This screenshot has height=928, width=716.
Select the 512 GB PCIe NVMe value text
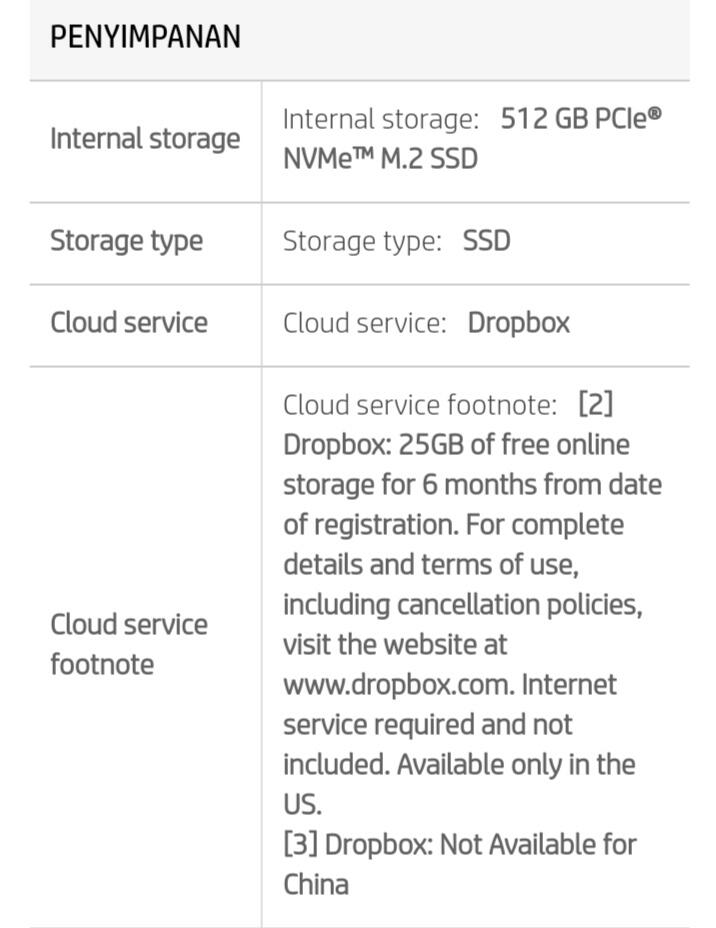coord(472,138)
